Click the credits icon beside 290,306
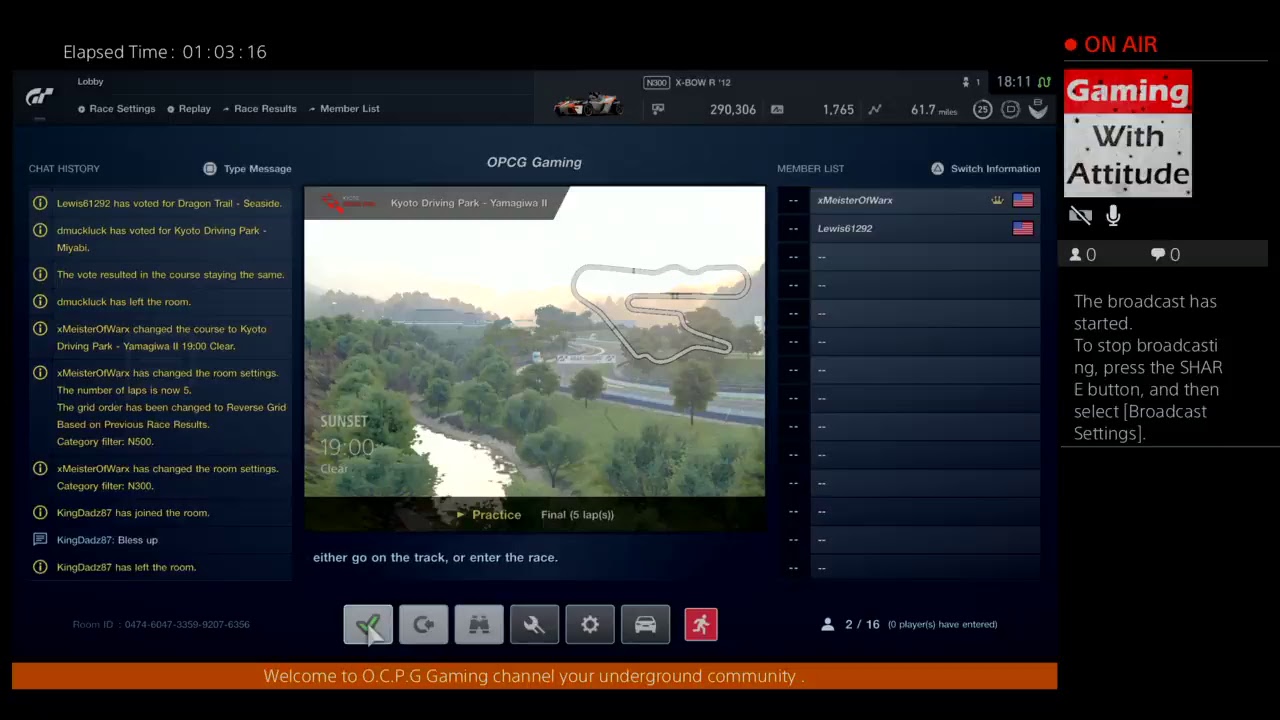This screenshot has width=1280, height=720. tap(658, 109)
